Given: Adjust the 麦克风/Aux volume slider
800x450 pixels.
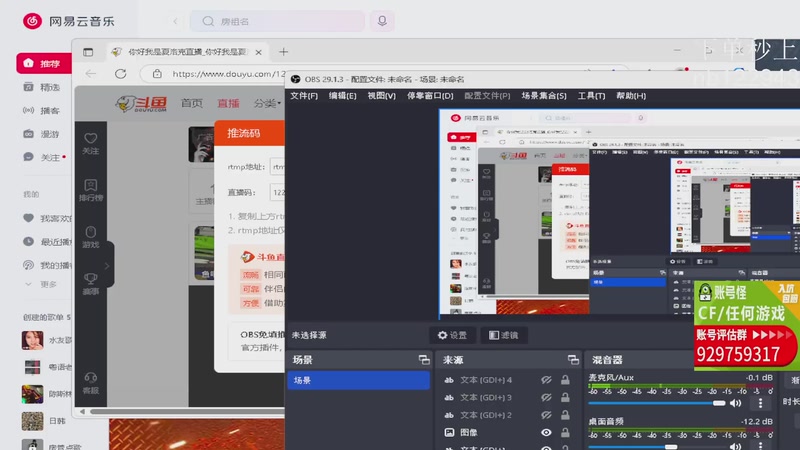Looking at the screenshot, I should pos(657,403).
